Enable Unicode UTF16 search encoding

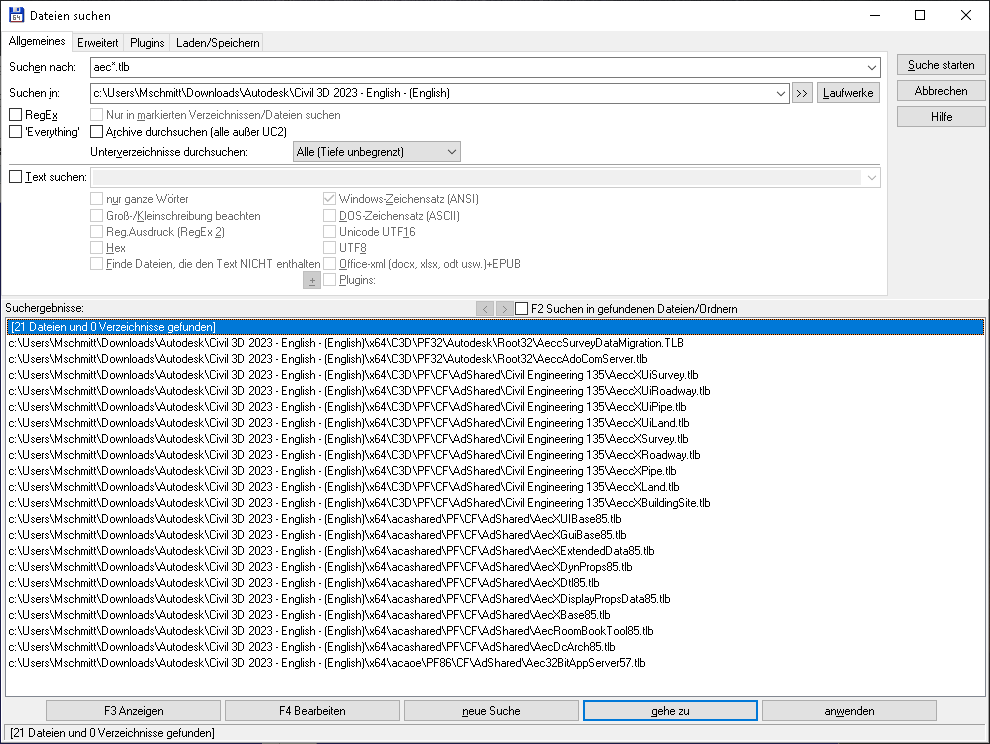[329, 231]
